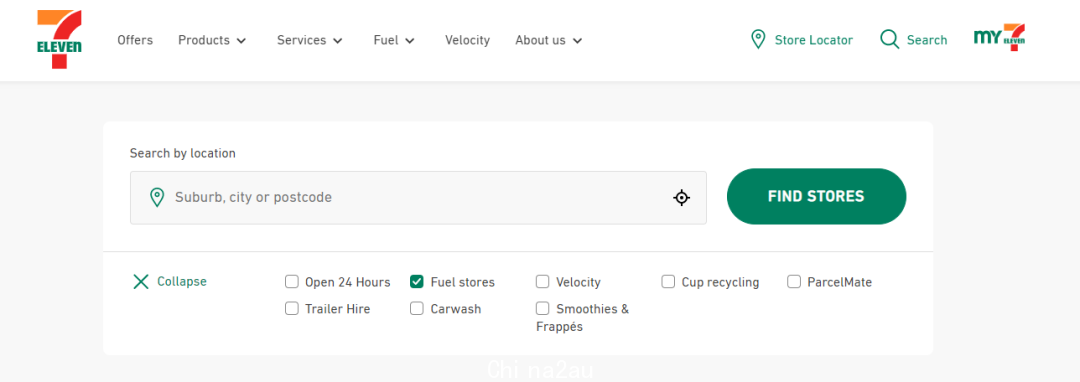This screenshot has width=1080, height=382.
Task: Enable the Open 24 Hours checkbox
Action: coord(292,282)
